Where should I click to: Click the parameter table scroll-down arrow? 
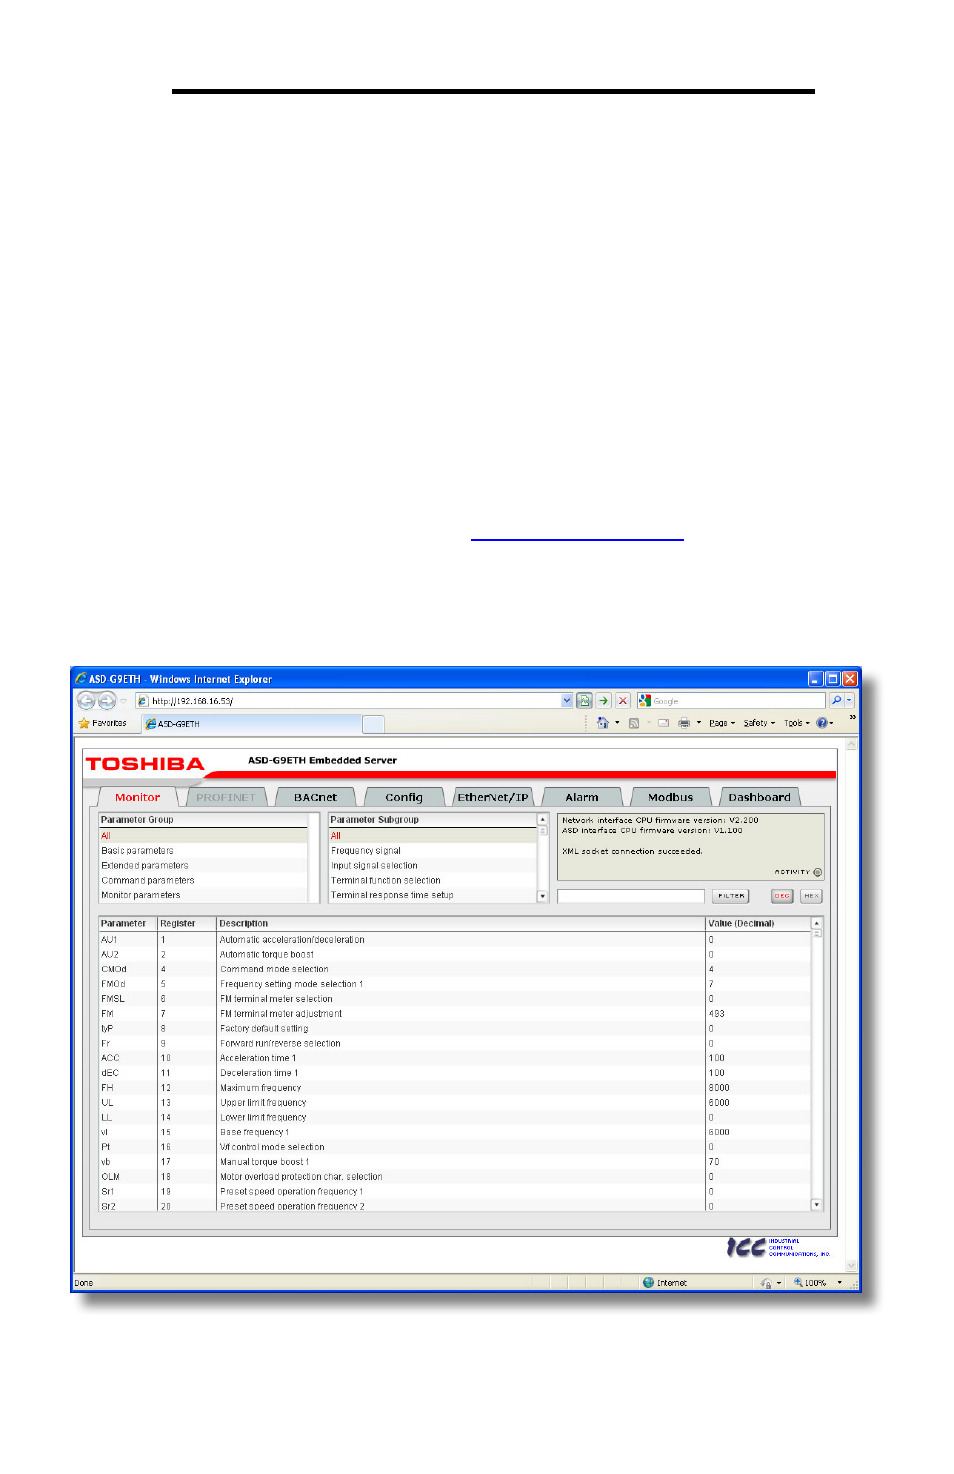(817, 1205)
